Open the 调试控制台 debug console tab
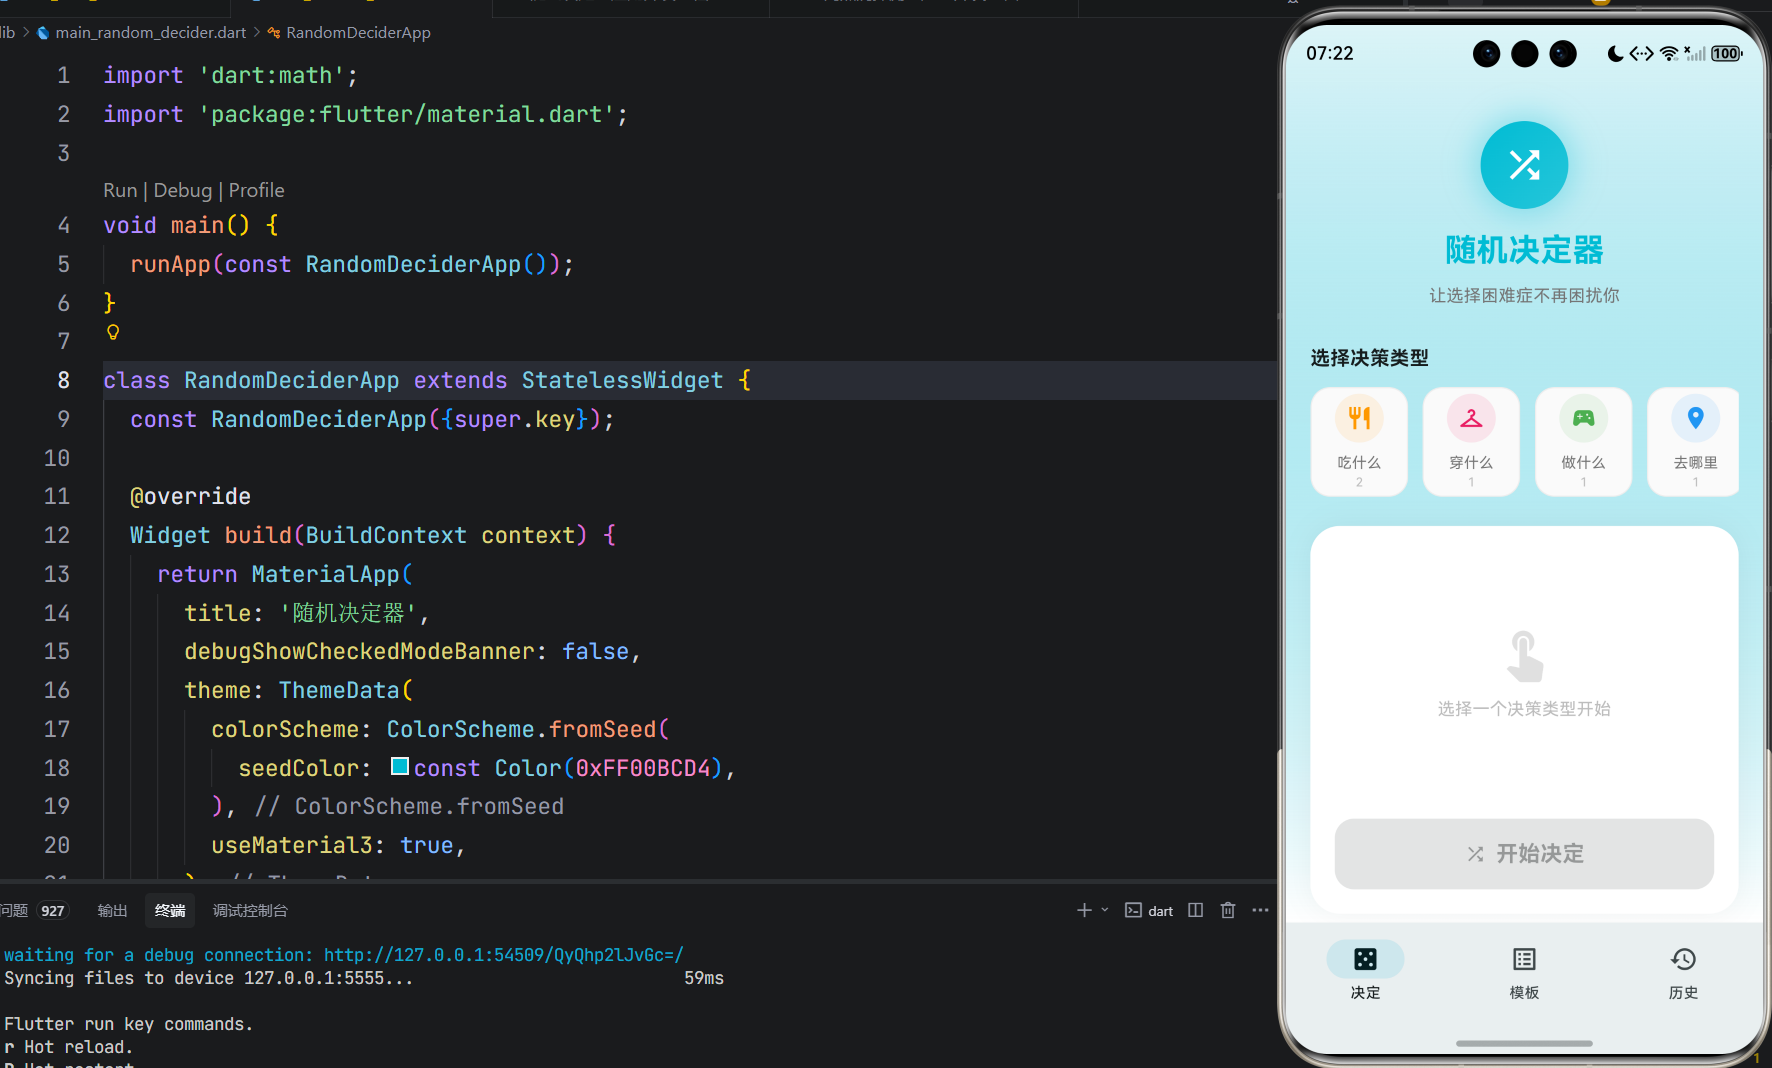The height and width of the screenshot is (1068, 1772). pyautogui.click(x=250, y=911)
